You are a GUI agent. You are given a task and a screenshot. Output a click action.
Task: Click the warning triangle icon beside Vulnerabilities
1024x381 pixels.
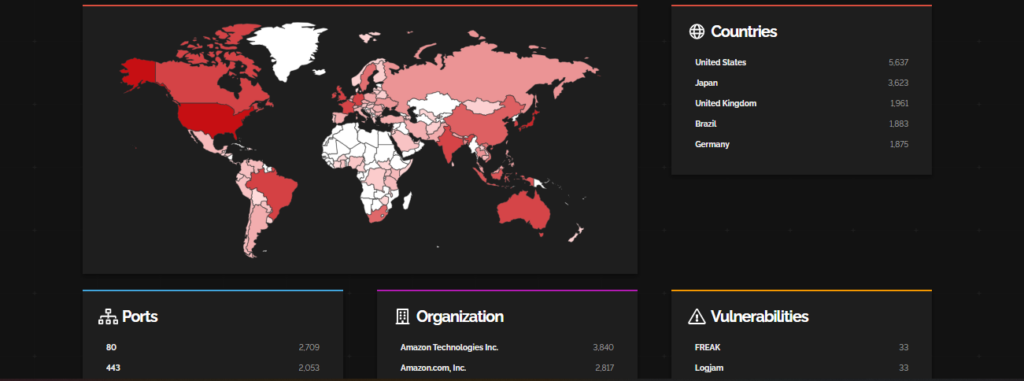[697, 317]
